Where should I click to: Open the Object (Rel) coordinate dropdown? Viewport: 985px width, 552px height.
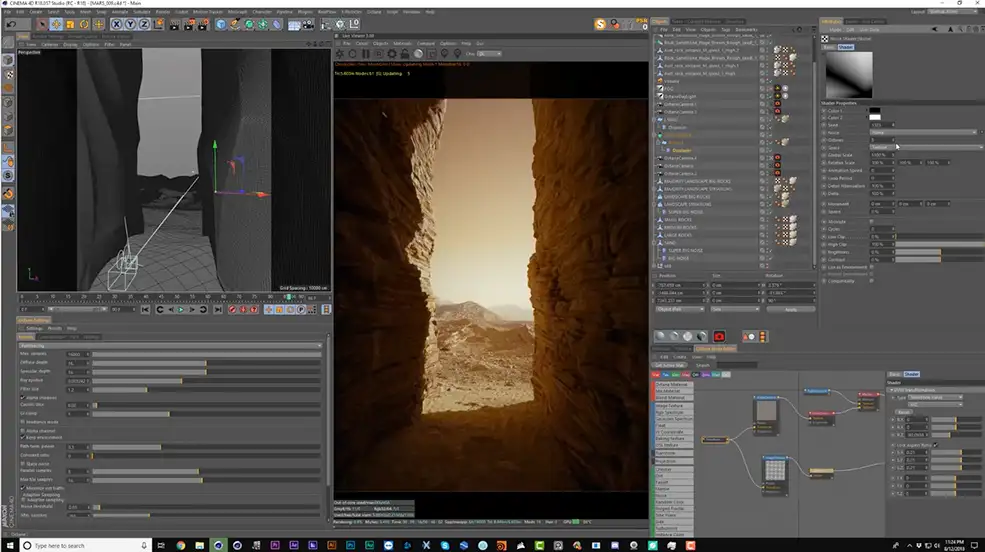click(x=680, y=309)
